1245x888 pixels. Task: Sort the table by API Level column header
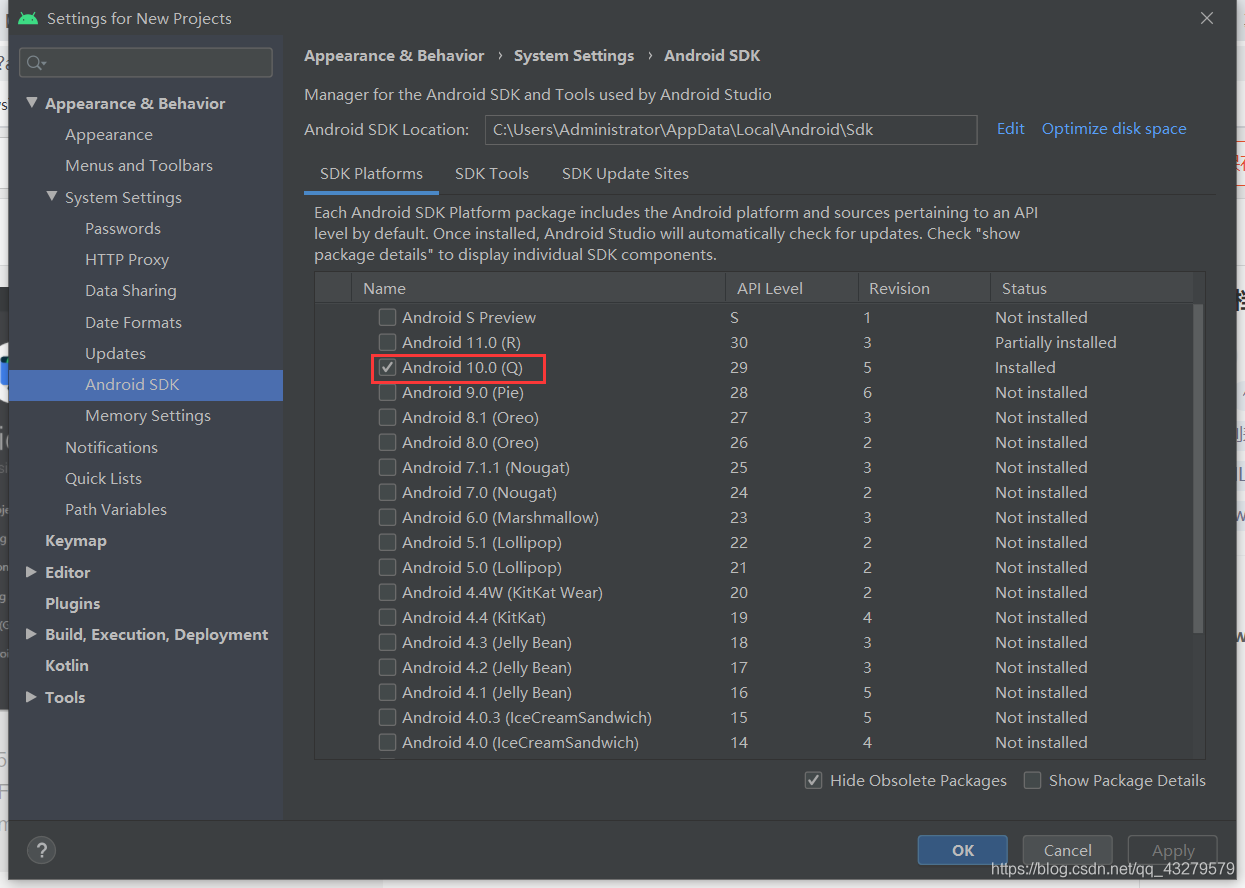pos(792,288)
